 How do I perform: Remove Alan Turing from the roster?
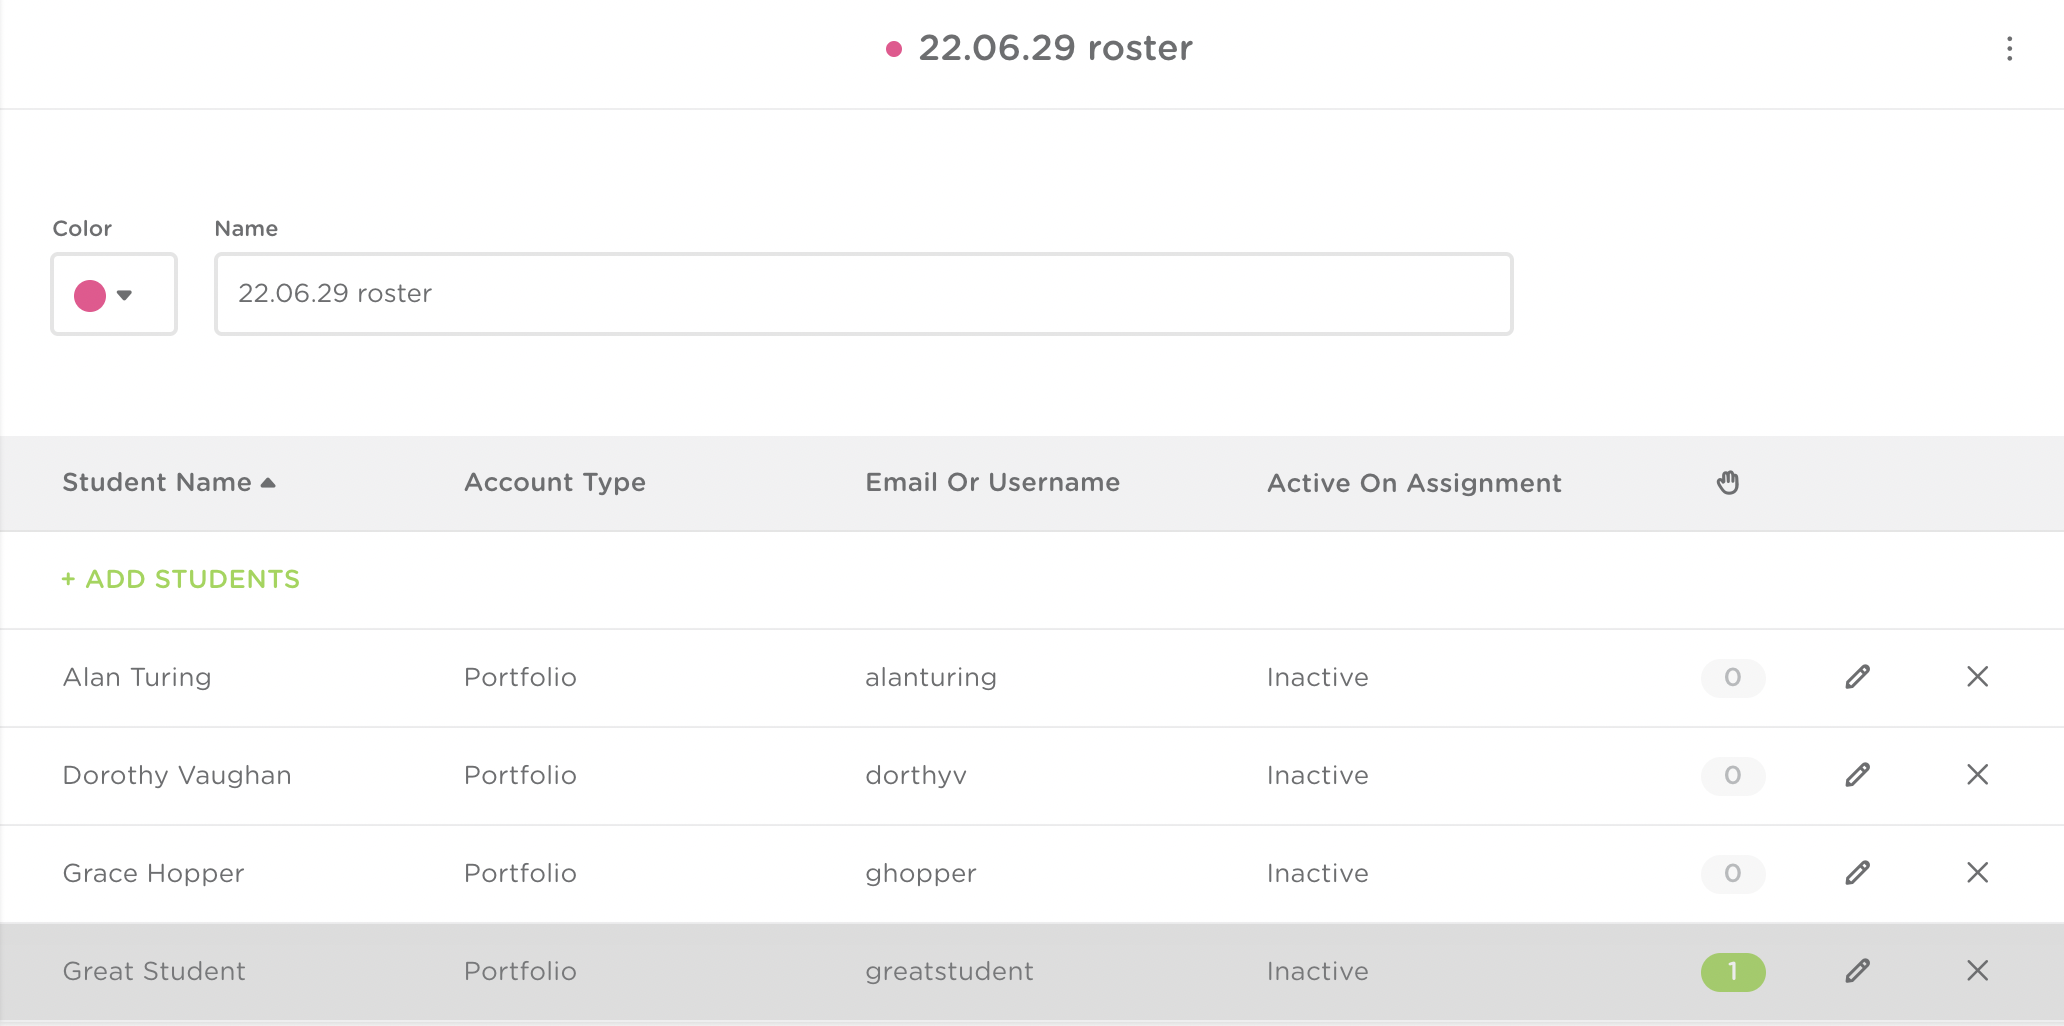tap(1977, 677)
